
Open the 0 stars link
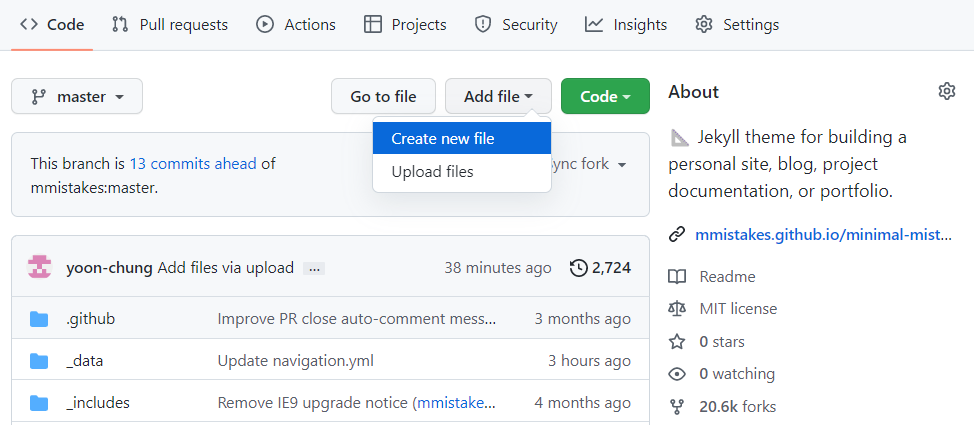pyautogui.click(x=722, y=342)
